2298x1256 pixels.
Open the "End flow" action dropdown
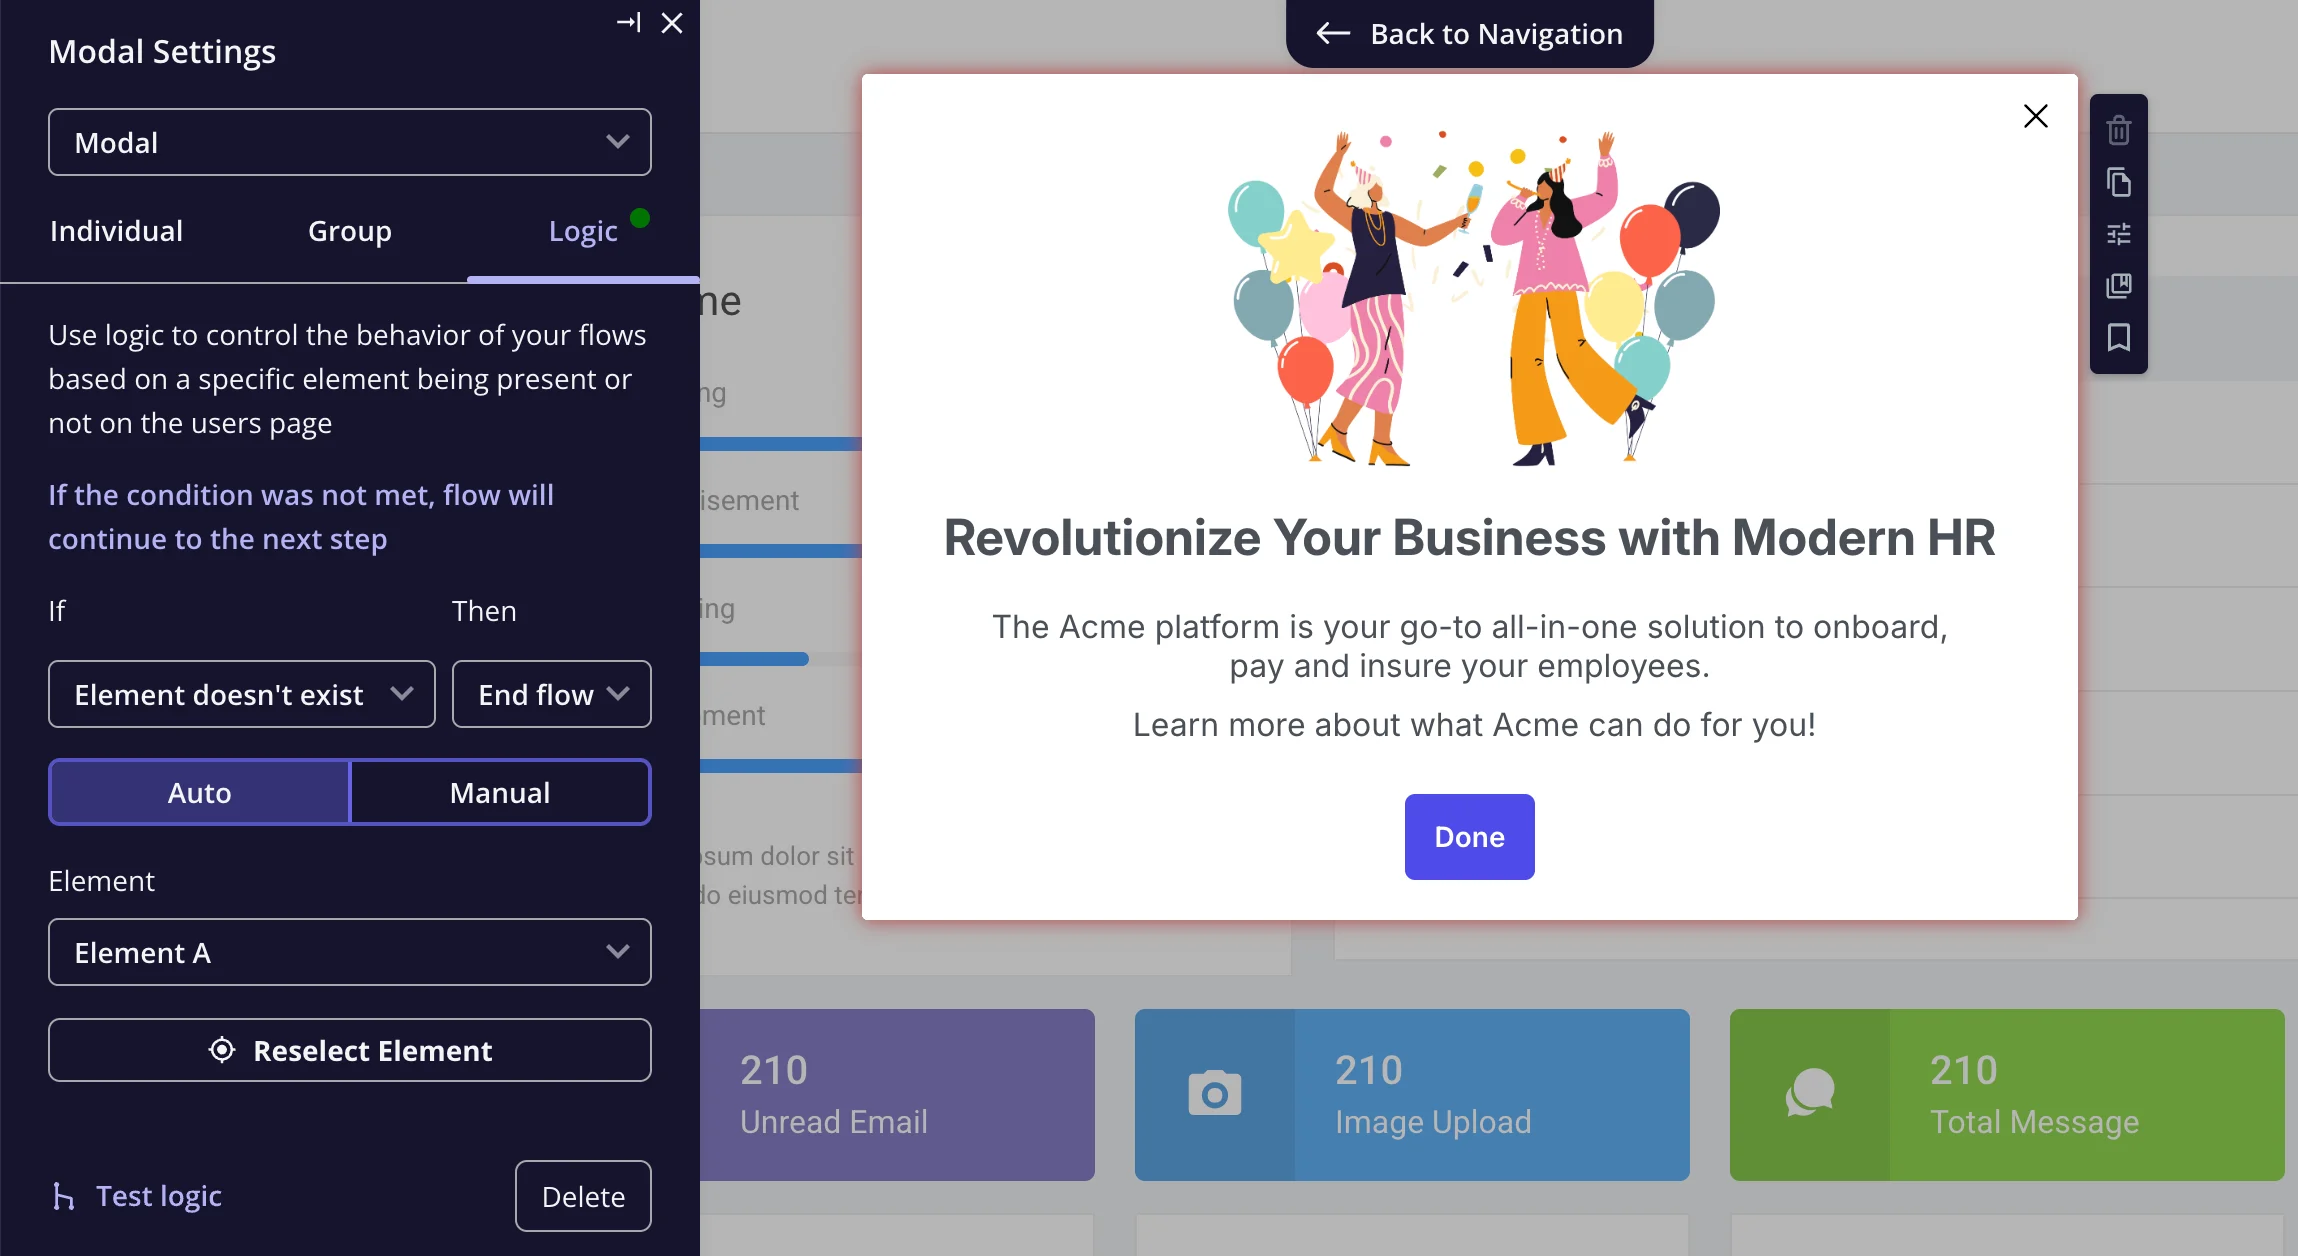pos(552,694)
